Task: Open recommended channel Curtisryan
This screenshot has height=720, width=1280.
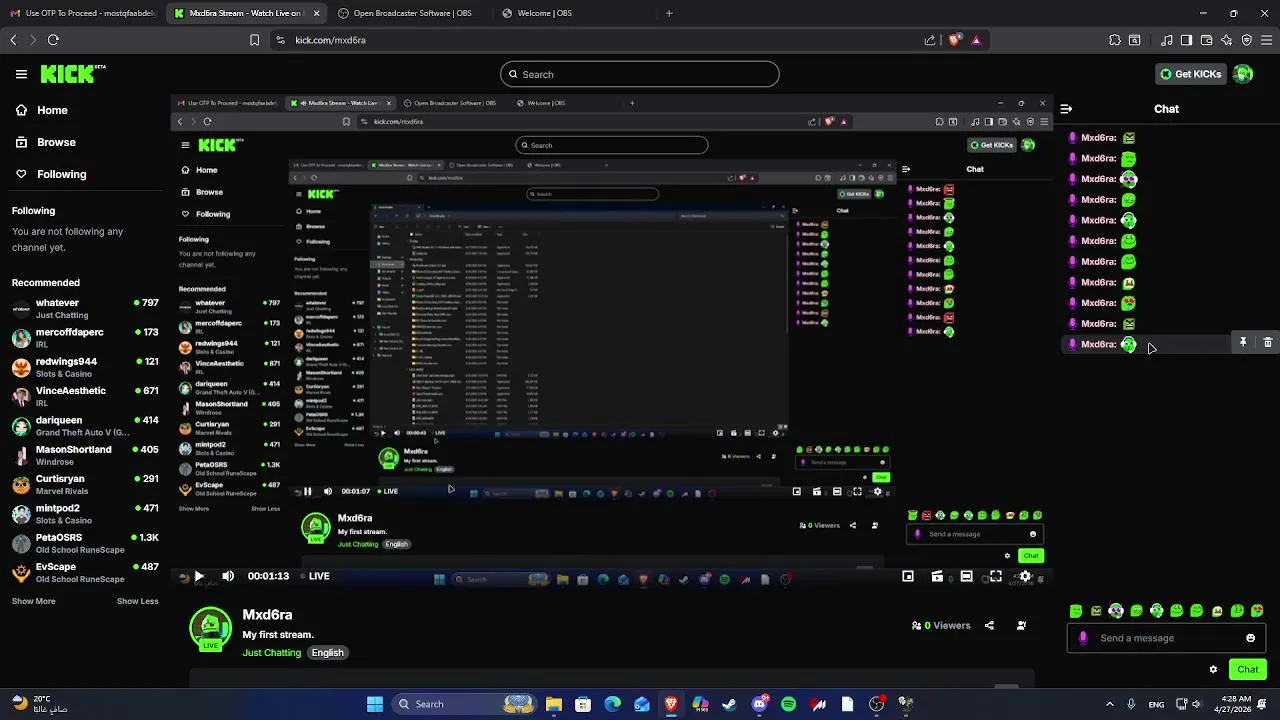Action: click(x=85, y=484)
